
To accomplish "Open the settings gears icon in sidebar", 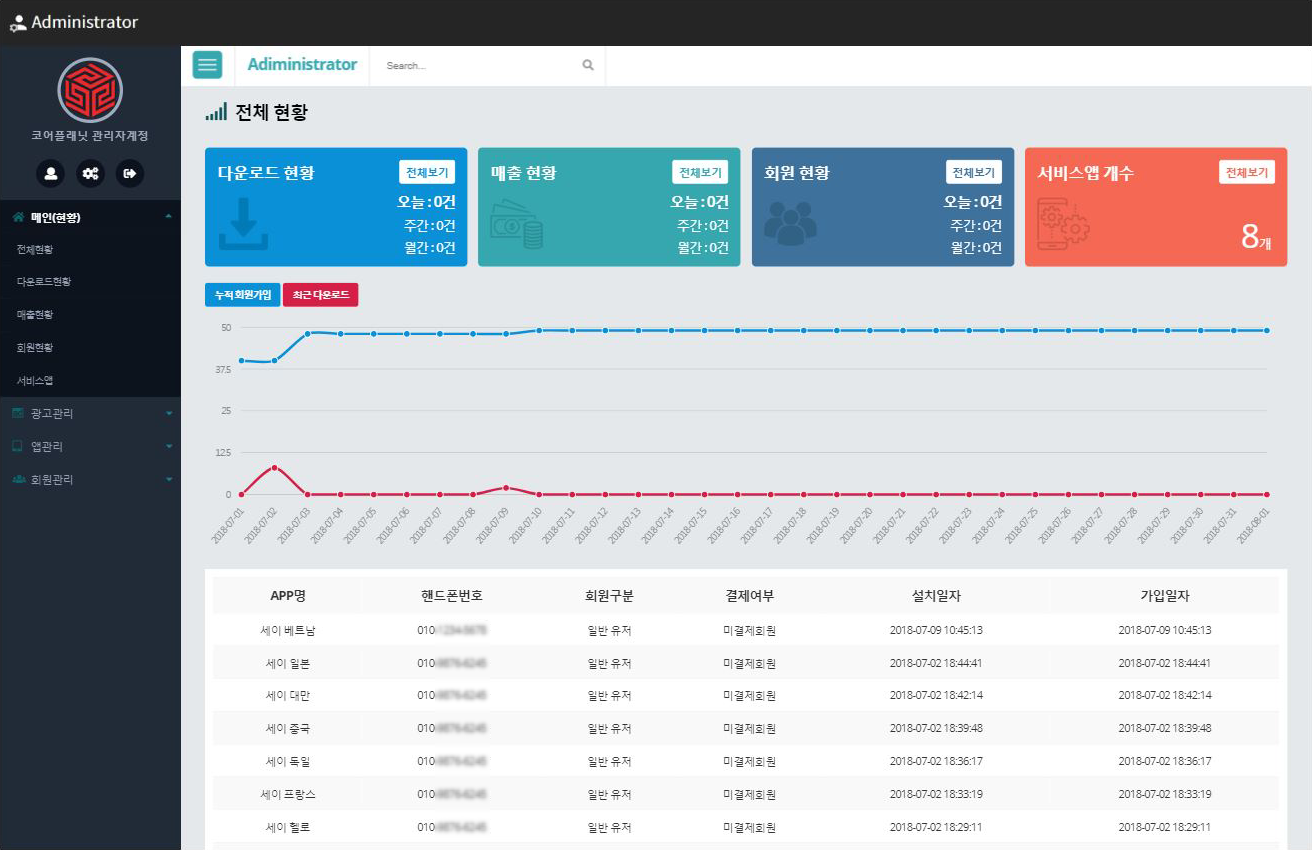I will click(90, 173).
